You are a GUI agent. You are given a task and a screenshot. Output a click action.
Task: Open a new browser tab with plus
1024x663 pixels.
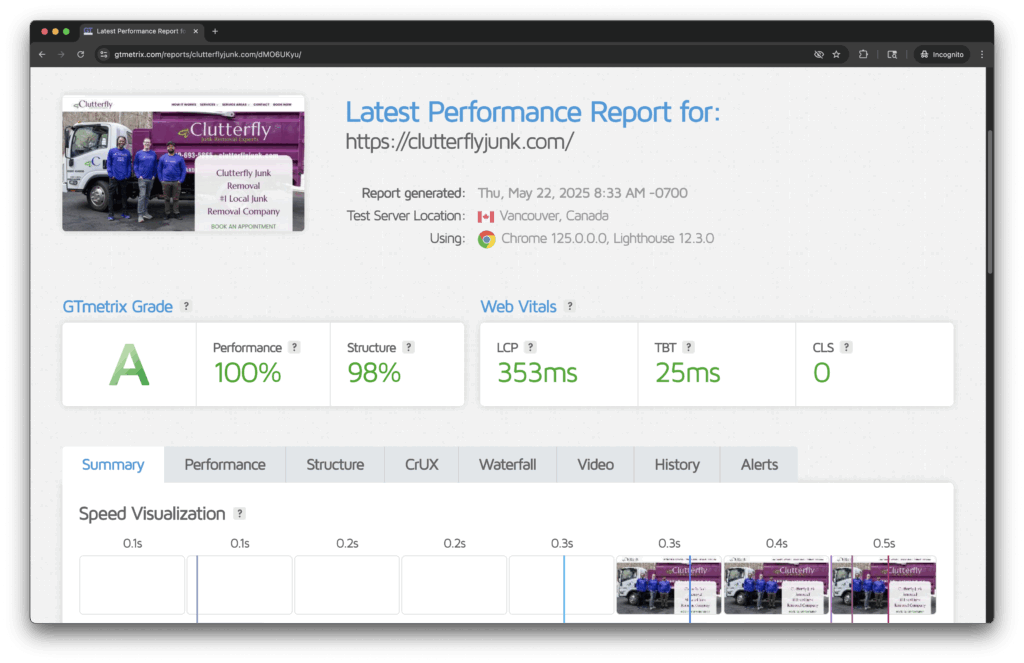pos(215,31)
